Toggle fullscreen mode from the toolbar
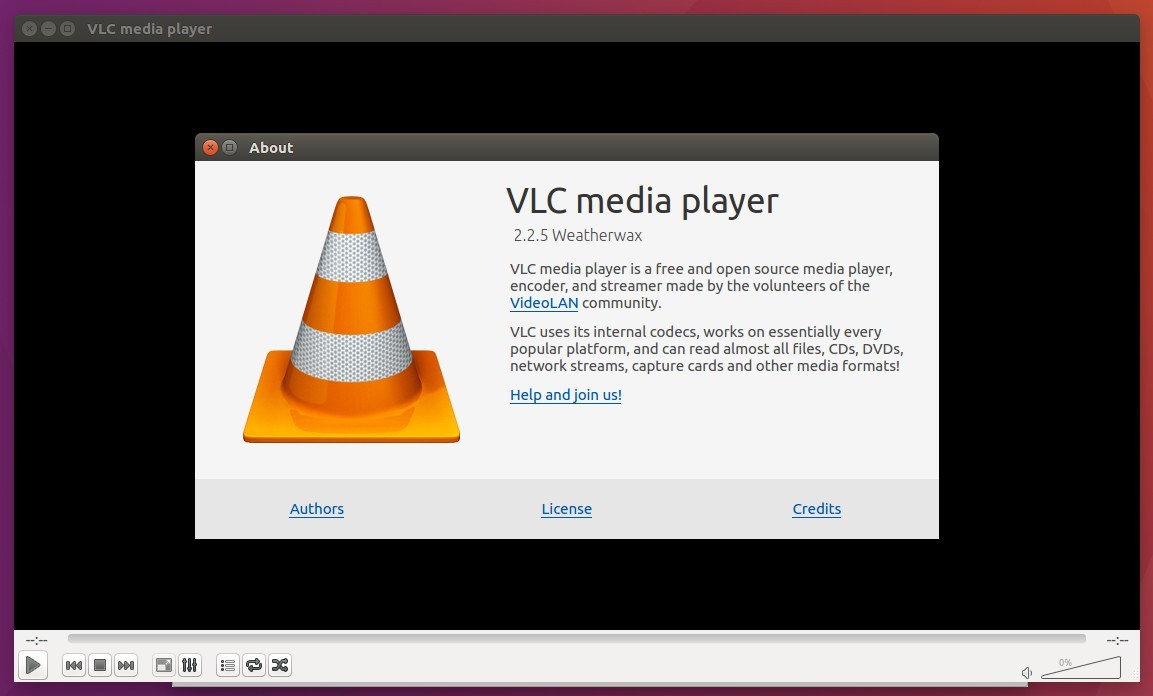This screenshot has height=696, width=1153. click(162, 665)
